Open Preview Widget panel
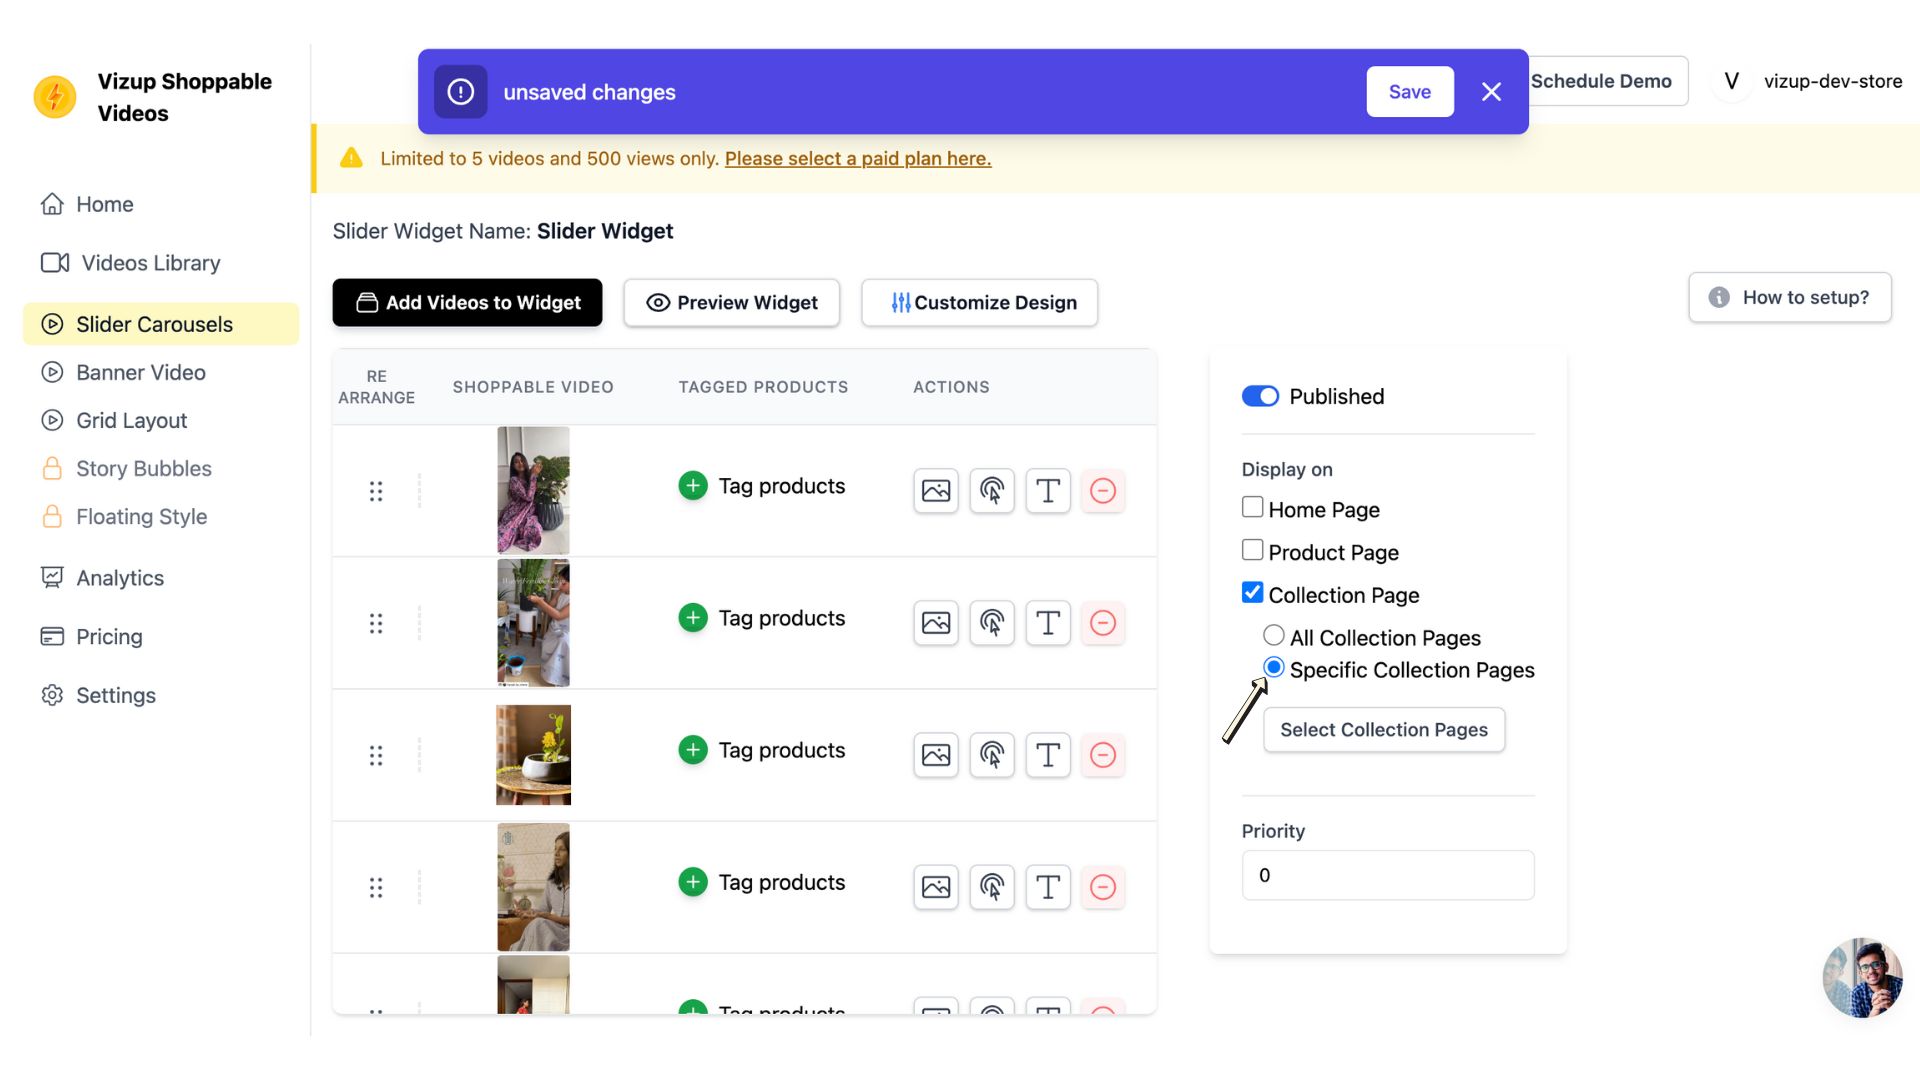The image size is (1920, 1080). click(732, 302)
